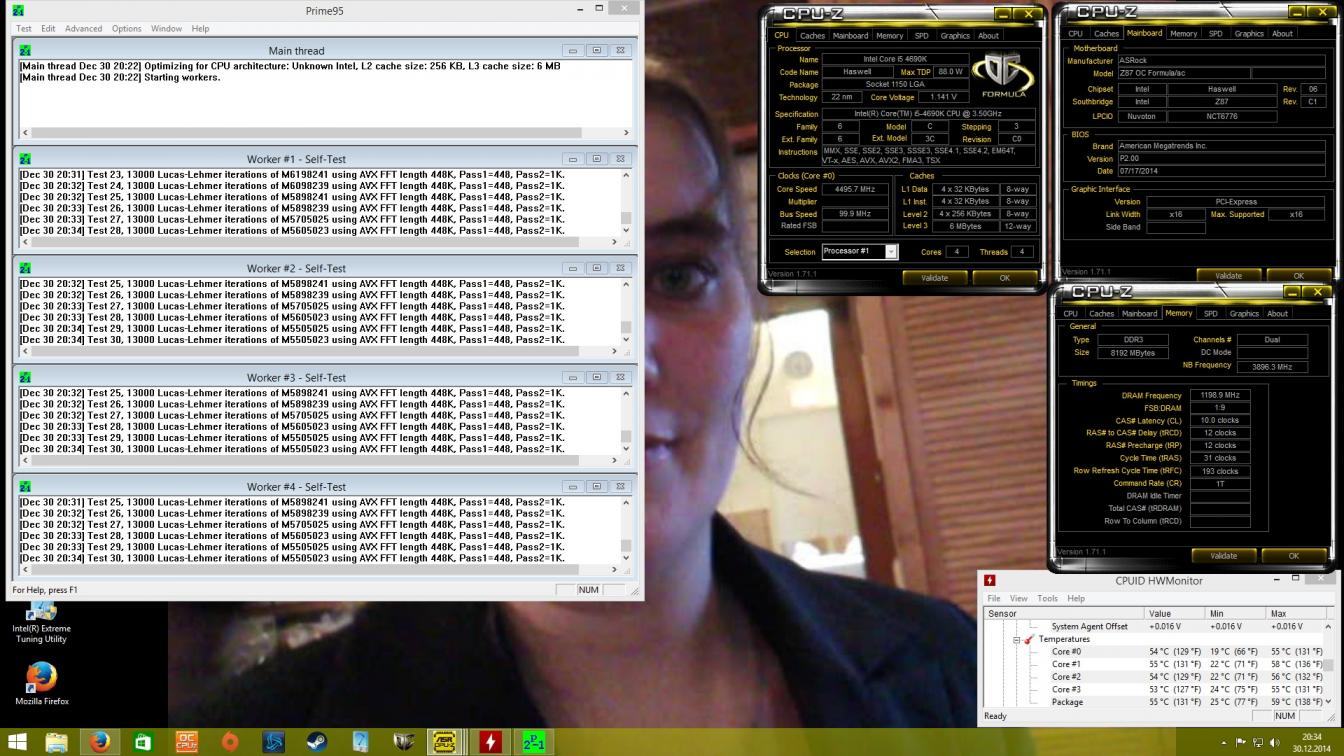This screenshot has height=756, width=1344.
Task: Click the Prime95 icon in Worker #1 title
Action: coord(25,159)
